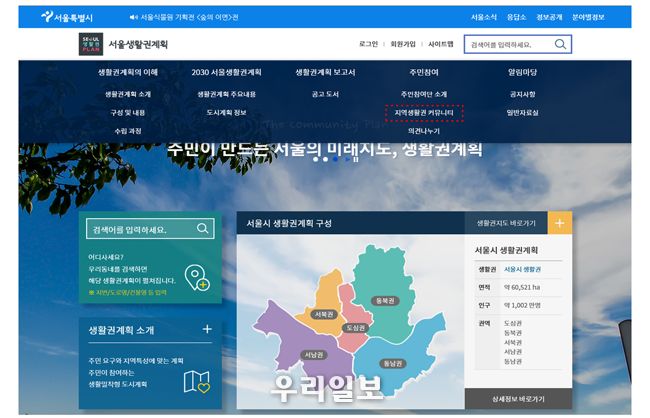Select the first banner slide dot
This screenshot has height=418, width=650.
point(316,159)
